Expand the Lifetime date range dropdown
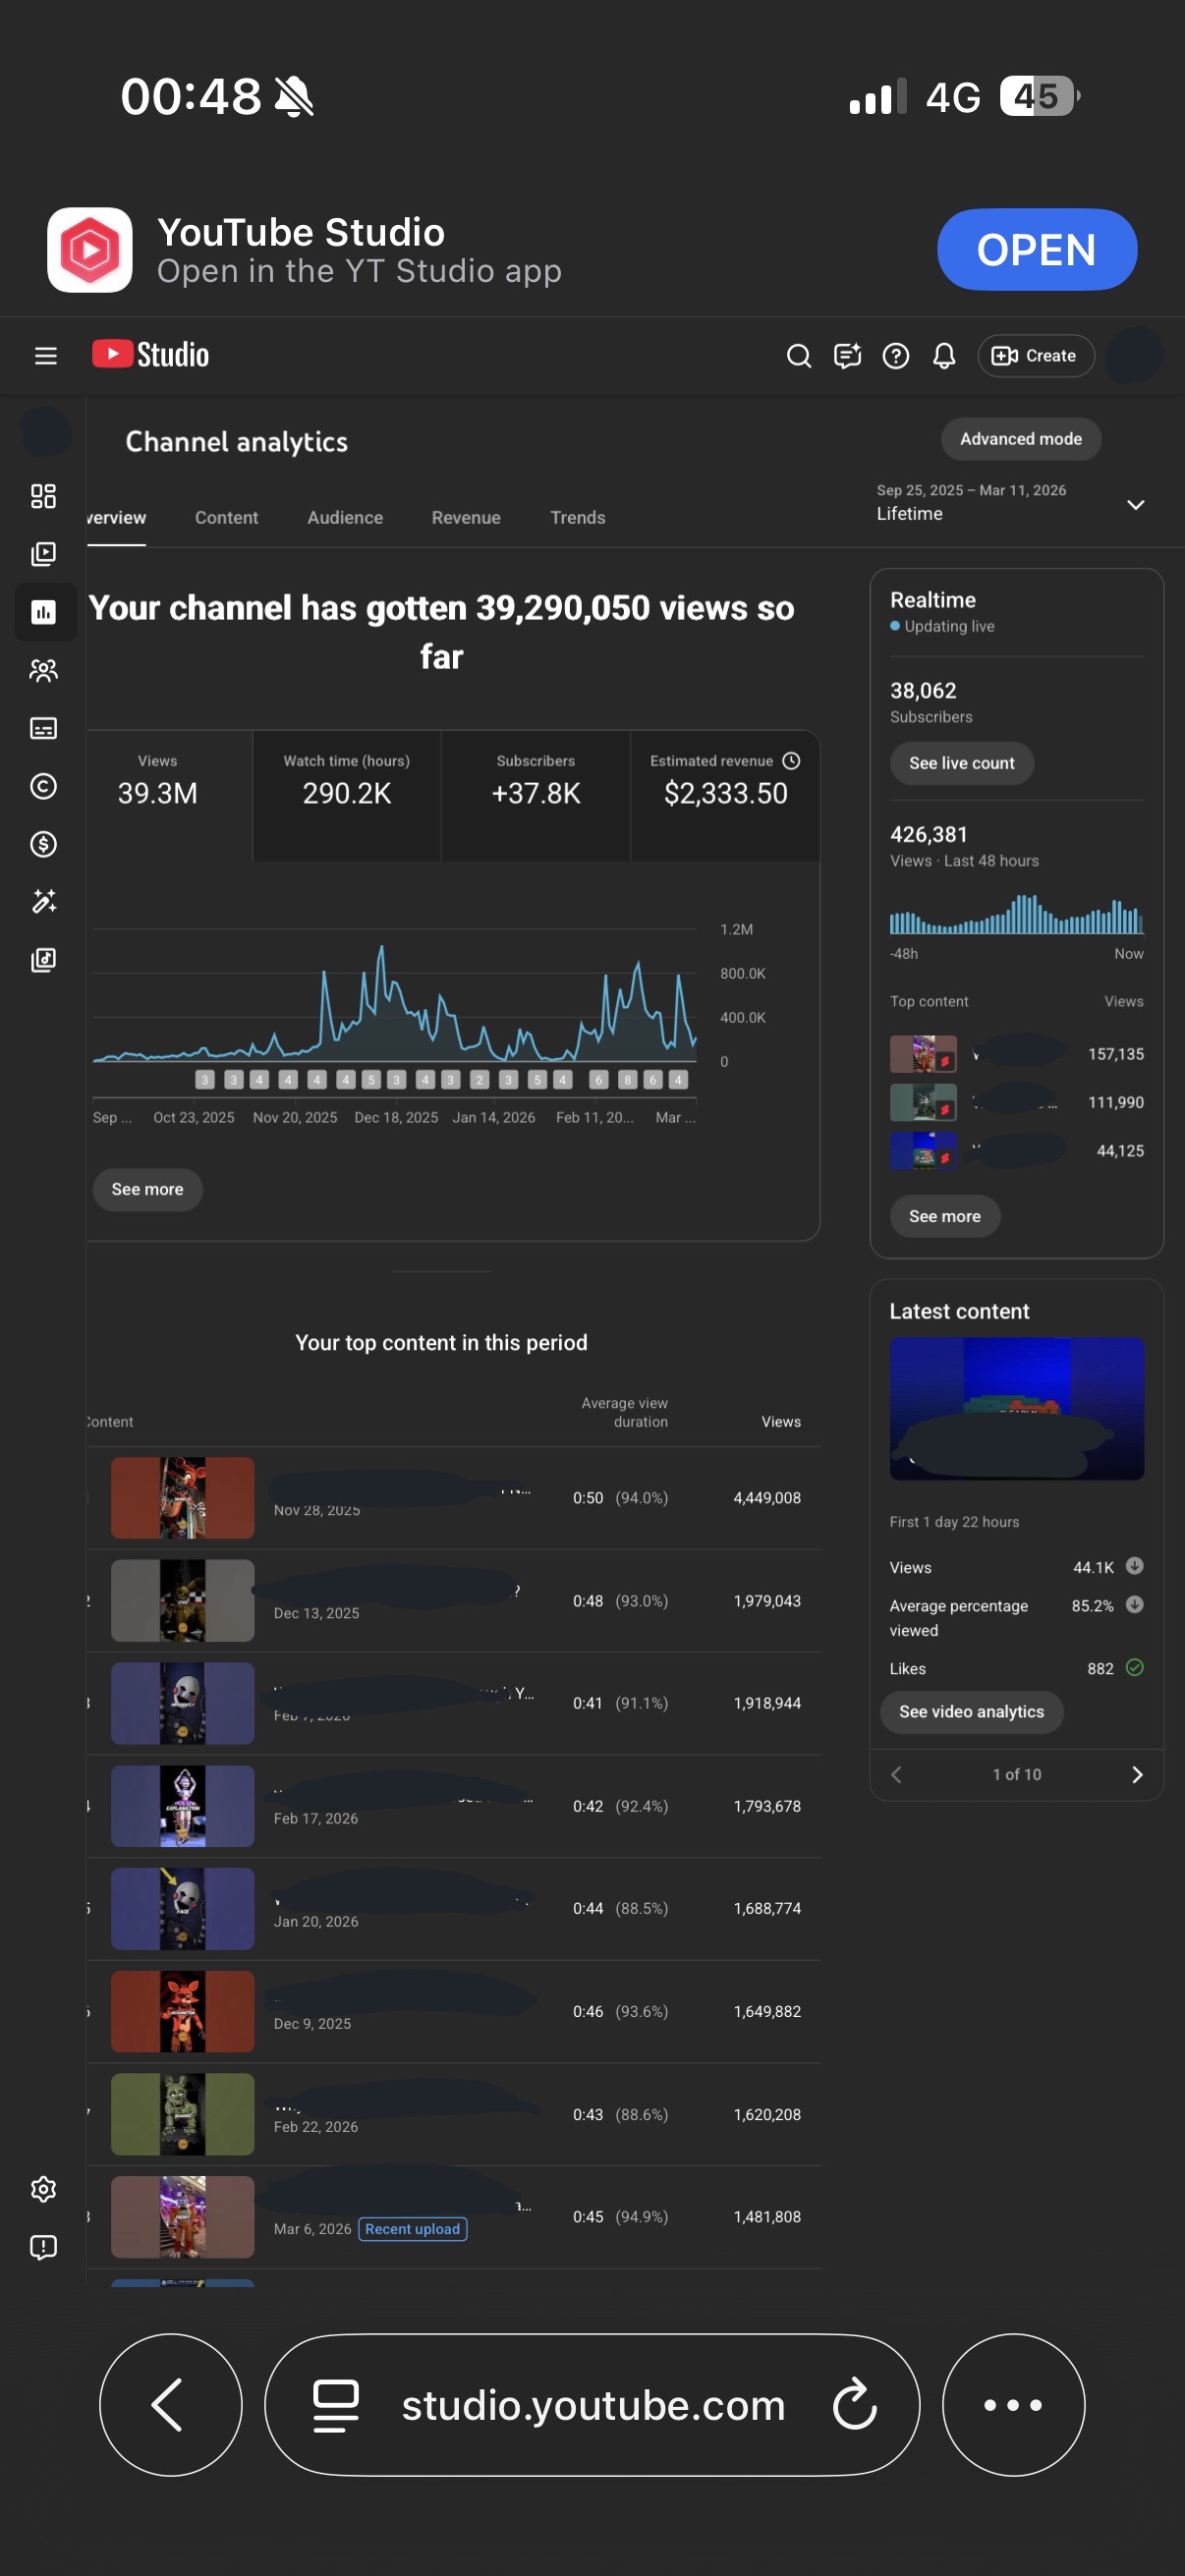 click(x=1135, y=504)
